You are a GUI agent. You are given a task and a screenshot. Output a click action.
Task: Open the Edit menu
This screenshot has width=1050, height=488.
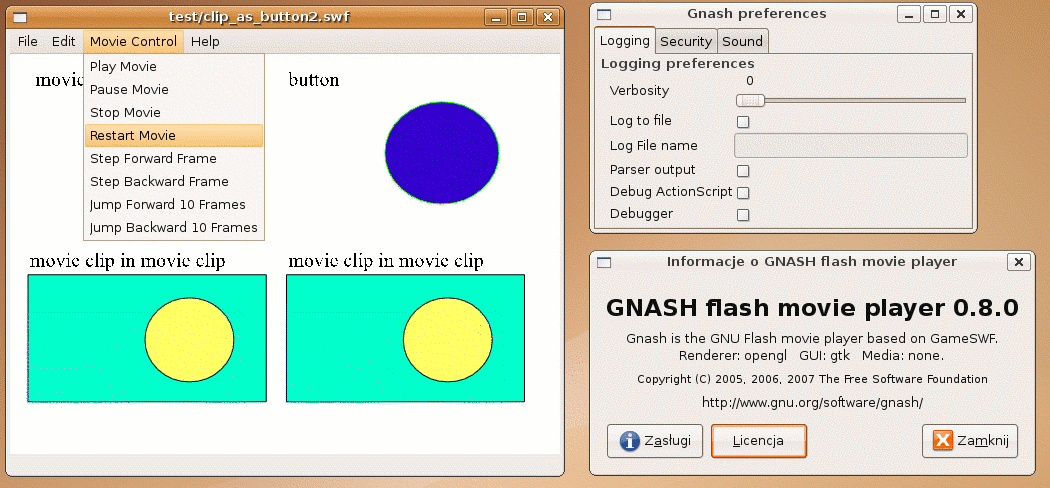tap(64, 42)
